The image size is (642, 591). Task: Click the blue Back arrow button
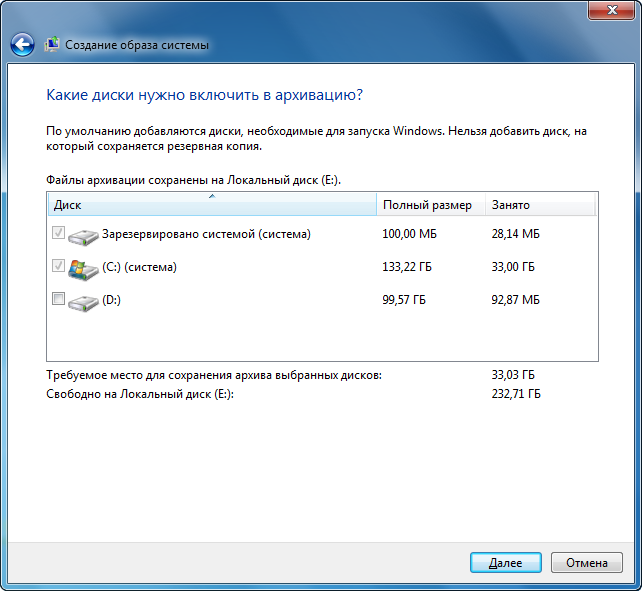tap(22, 45)
